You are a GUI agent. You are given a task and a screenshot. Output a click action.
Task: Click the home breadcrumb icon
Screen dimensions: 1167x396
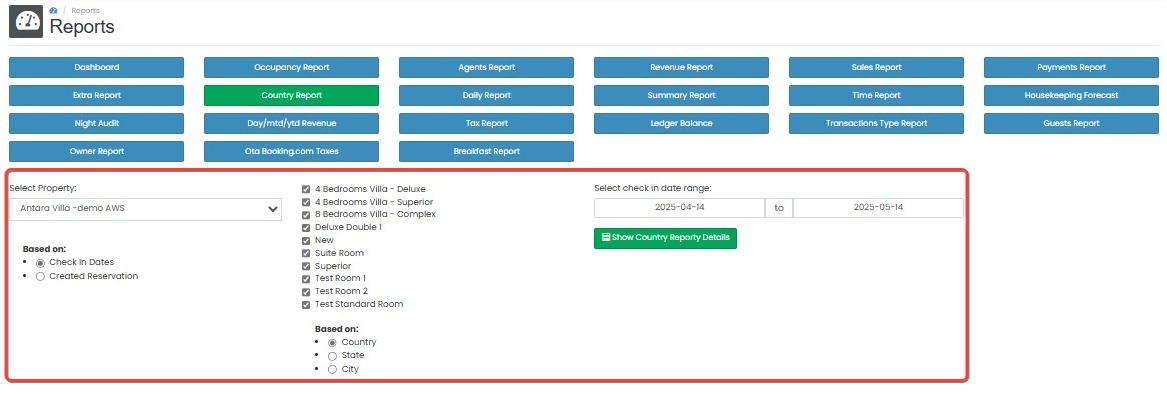point(53,10)
